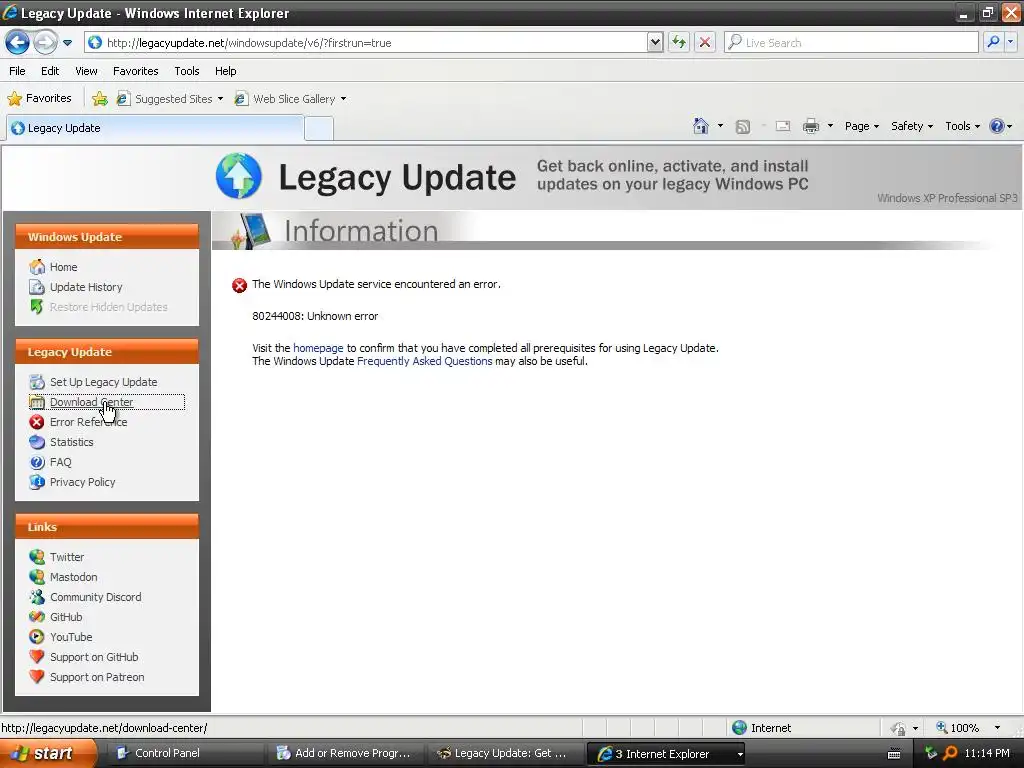Open the Privacy Policy link
The height and width of the screenshot is (768, 1024).
point(82,482)
